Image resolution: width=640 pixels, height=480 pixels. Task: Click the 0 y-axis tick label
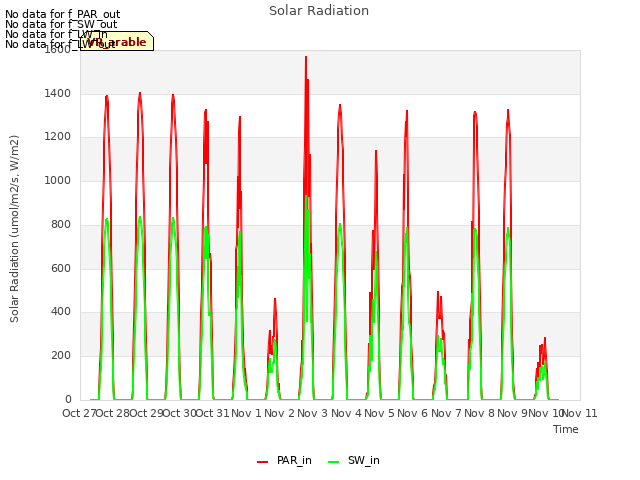click(68, 399)
